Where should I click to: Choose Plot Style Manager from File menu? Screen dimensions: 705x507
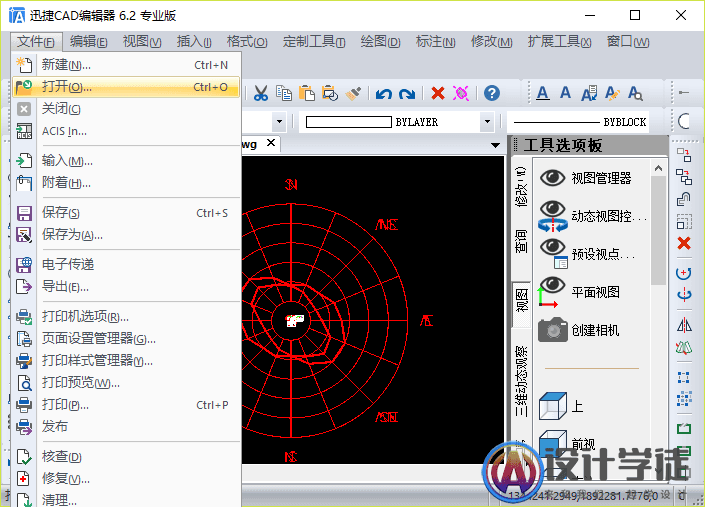coord(126,360)
